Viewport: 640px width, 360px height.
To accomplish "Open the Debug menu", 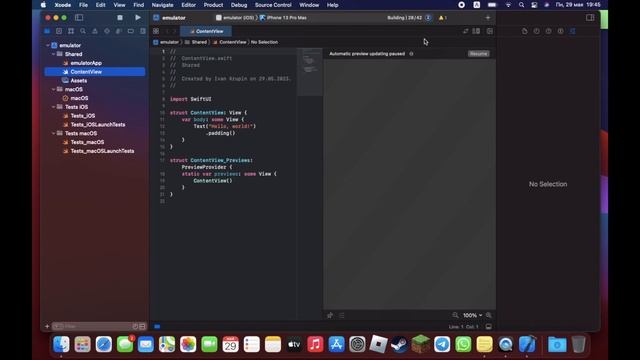I will pyautogui.click(x=239, y=5).
